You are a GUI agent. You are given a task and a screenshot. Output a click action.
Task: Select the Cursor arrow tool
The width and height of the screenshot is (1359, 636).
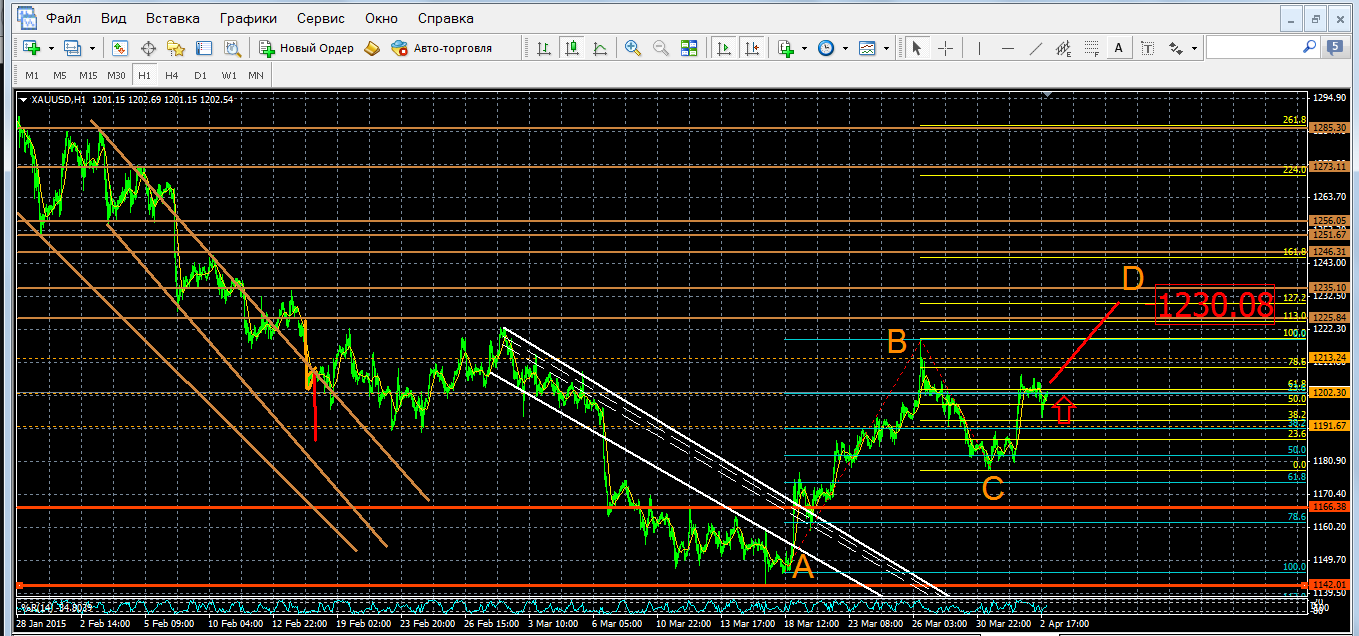[915, 48]
